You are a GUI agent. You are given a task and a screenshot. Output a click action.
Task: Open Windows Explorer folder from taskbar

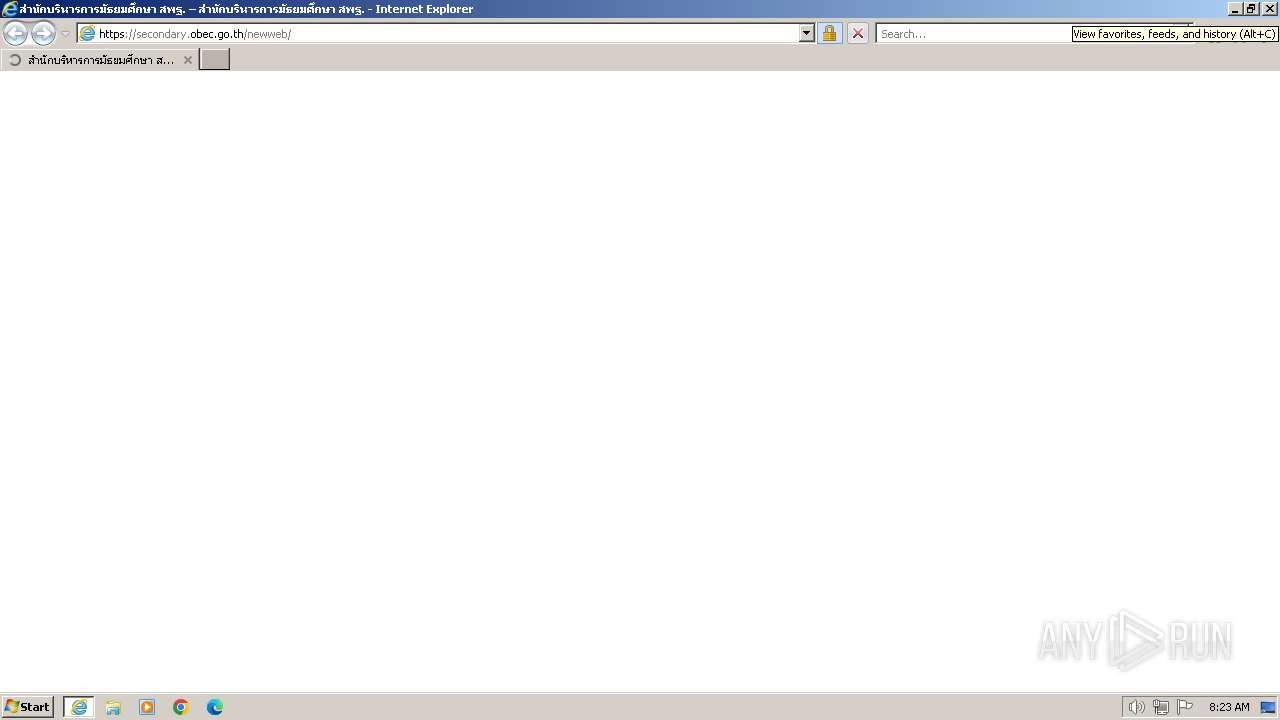coord(113,707)
